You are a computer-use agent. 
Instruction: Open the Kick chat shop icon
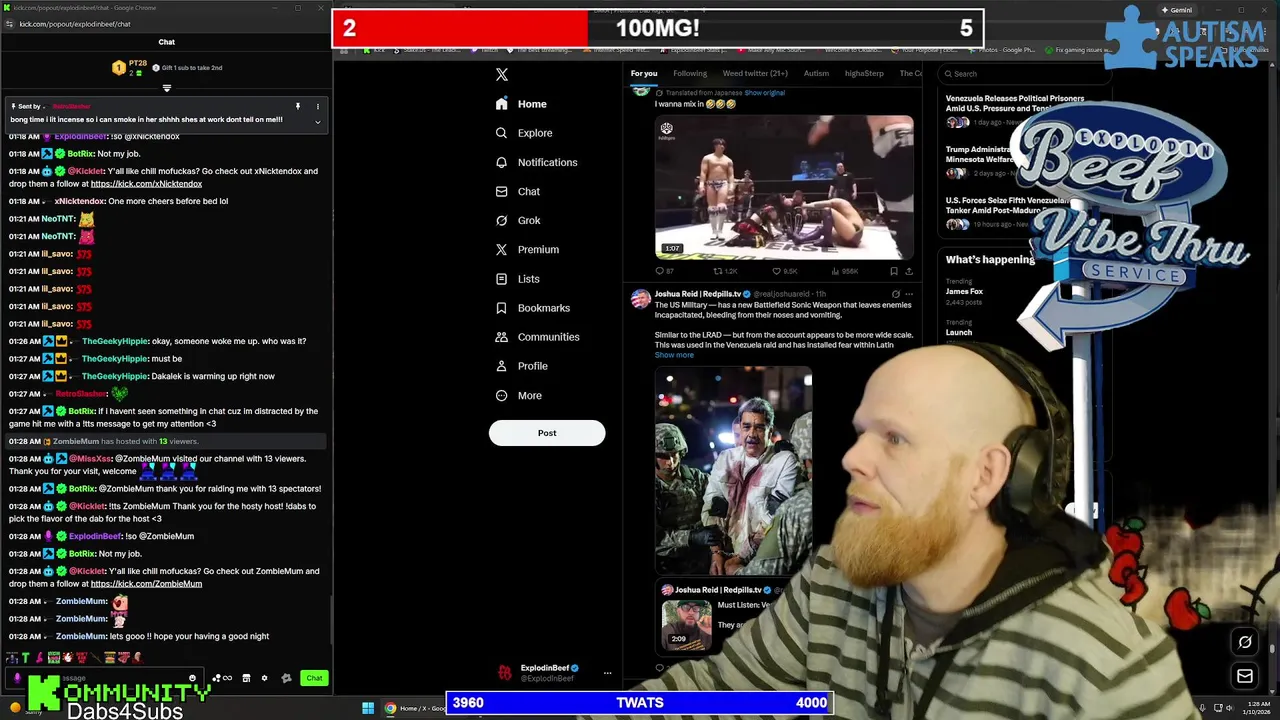(x=246, y=678)
